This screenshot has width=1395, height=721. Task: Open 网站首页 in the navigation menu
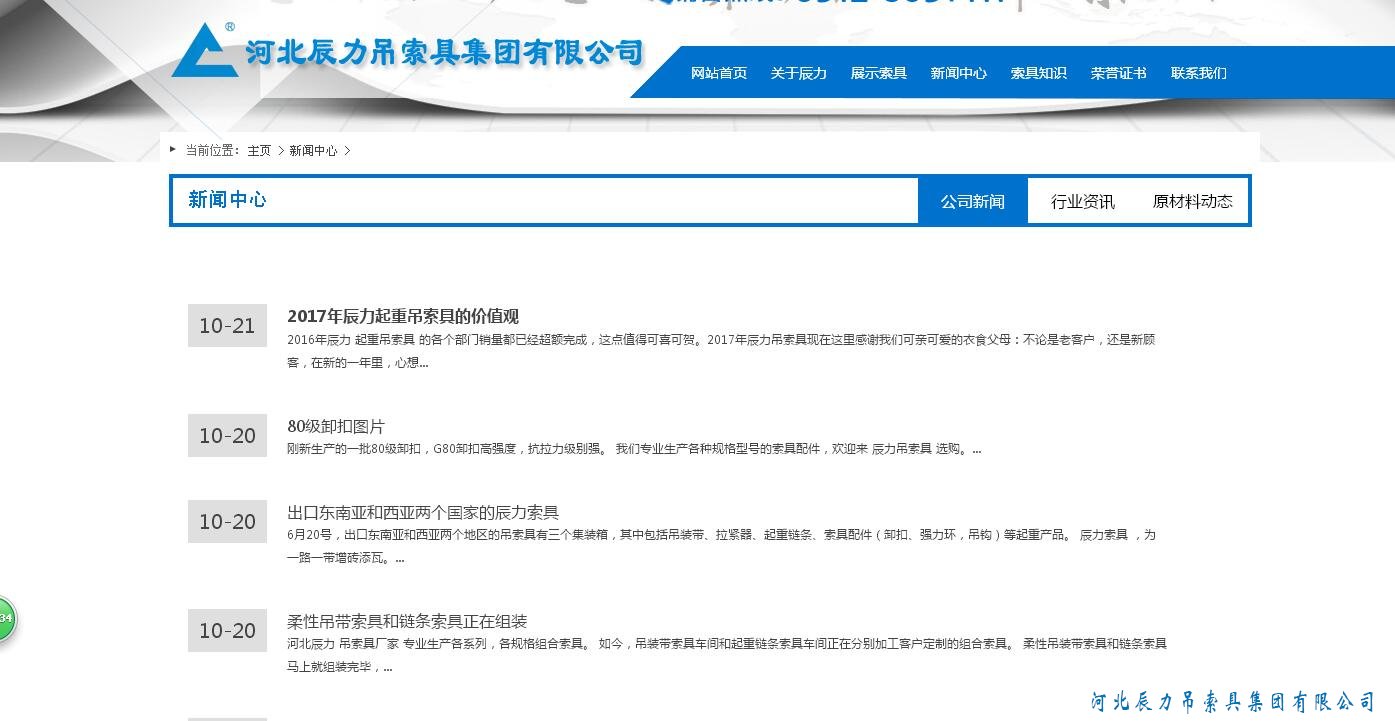(x=720, y=72)
